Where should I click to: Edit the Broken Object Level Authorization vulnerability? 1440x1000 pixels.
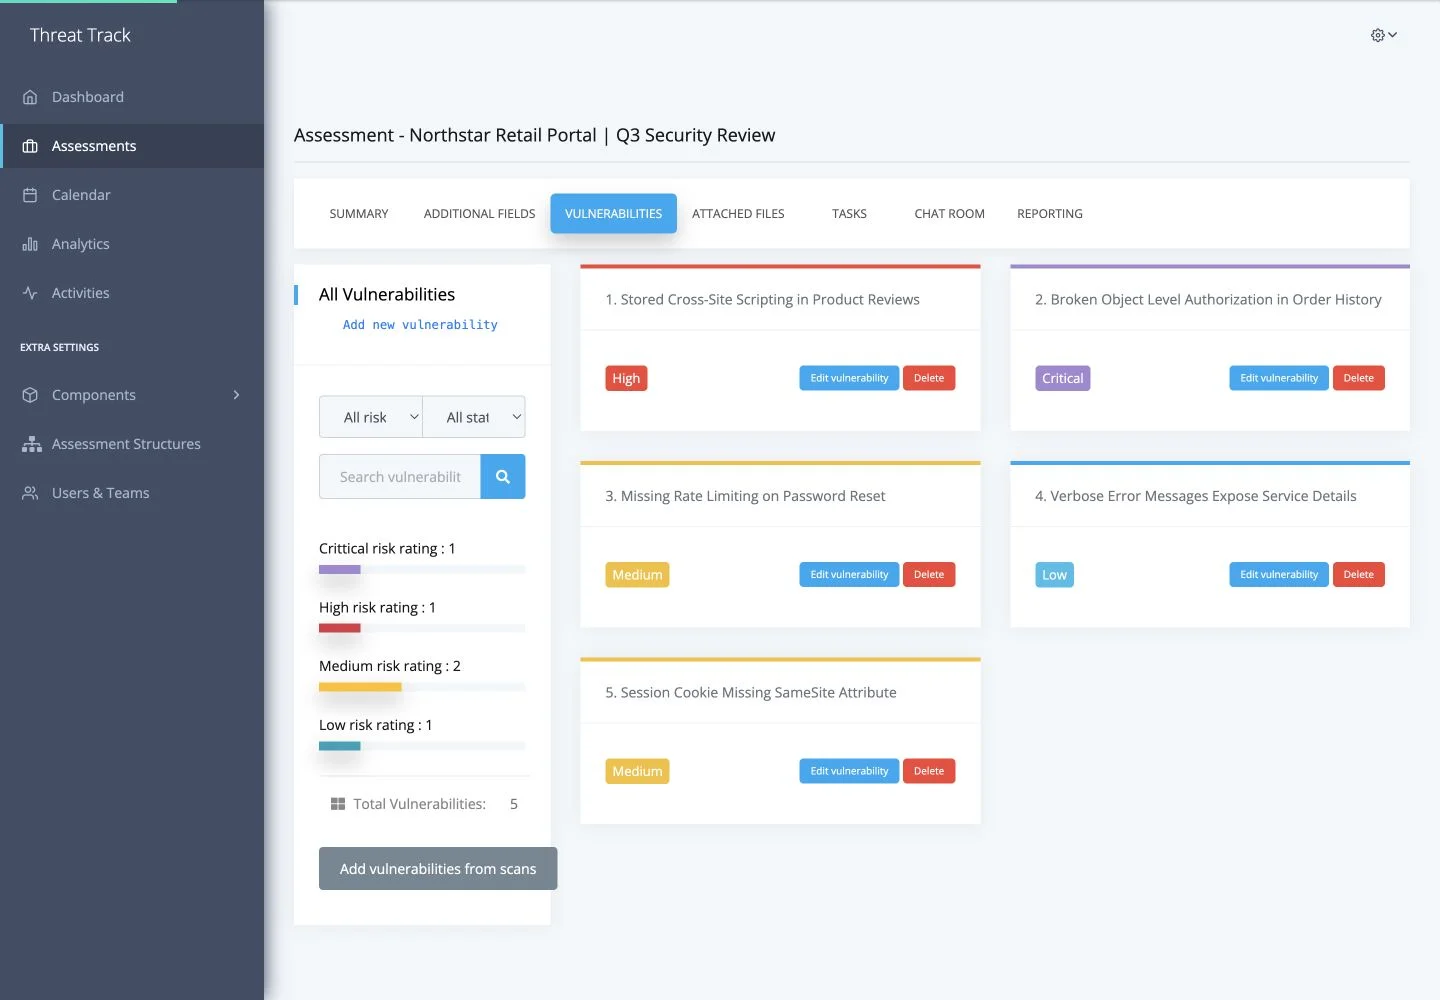(1279, 378)
